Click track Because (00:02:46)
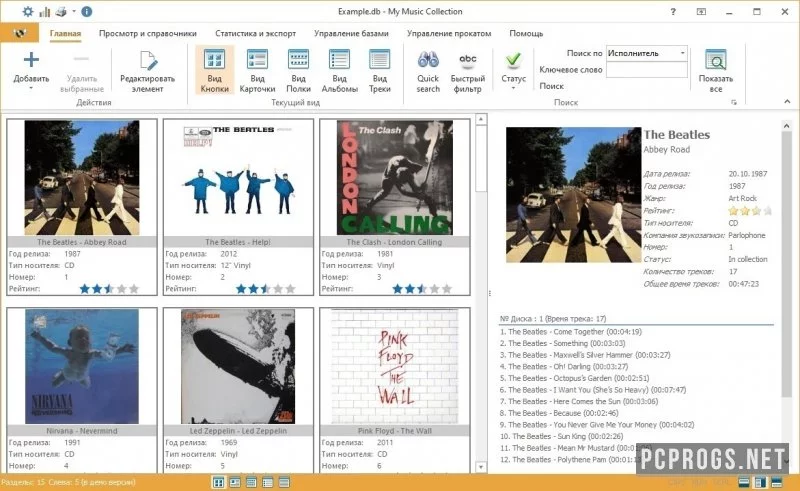 (x=559, y=413)
